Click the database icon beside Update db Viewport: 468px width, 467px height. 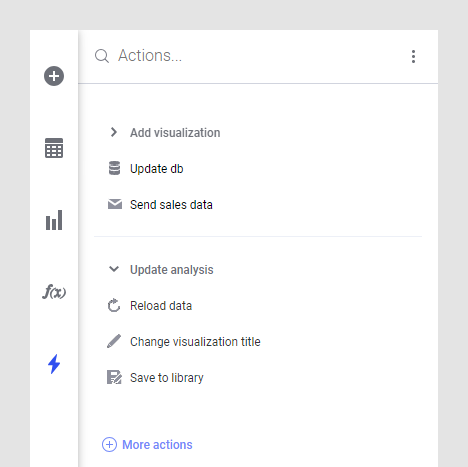tap(114, 168)
